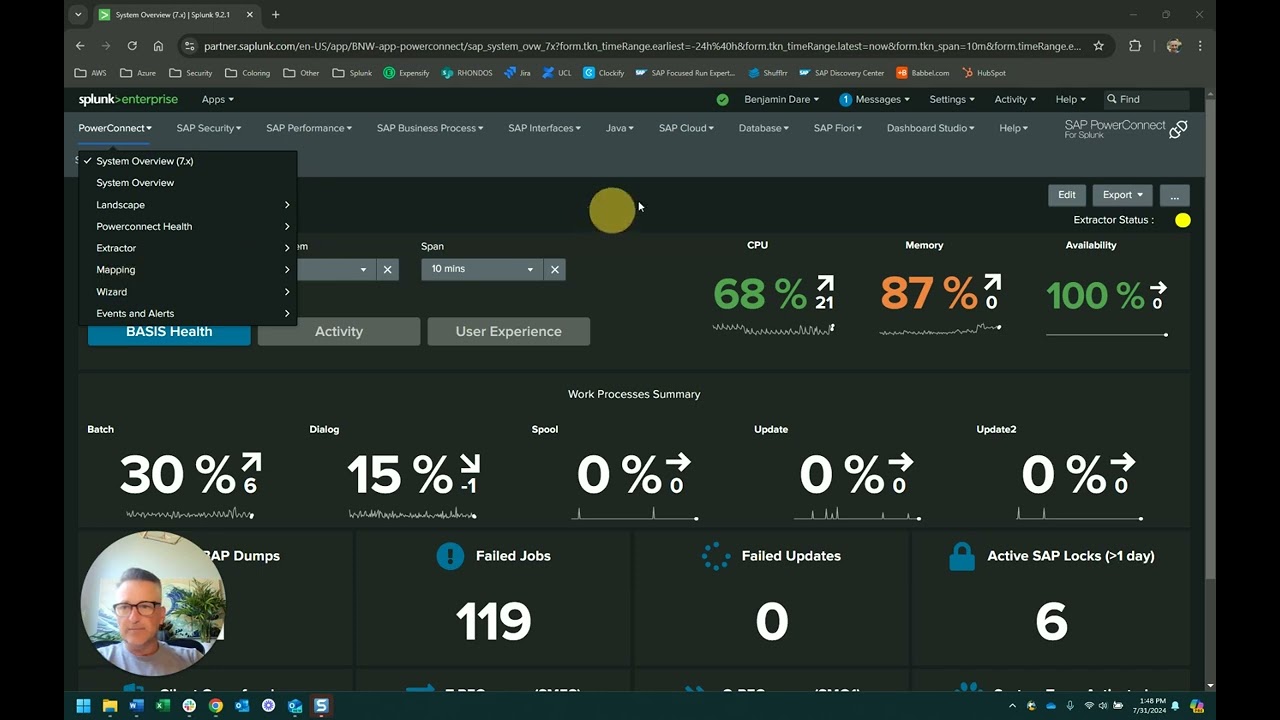Image resolution: width=1280 pixels, height=720 pixels.
Task: Open the Java menu
Action: [620, 128]
